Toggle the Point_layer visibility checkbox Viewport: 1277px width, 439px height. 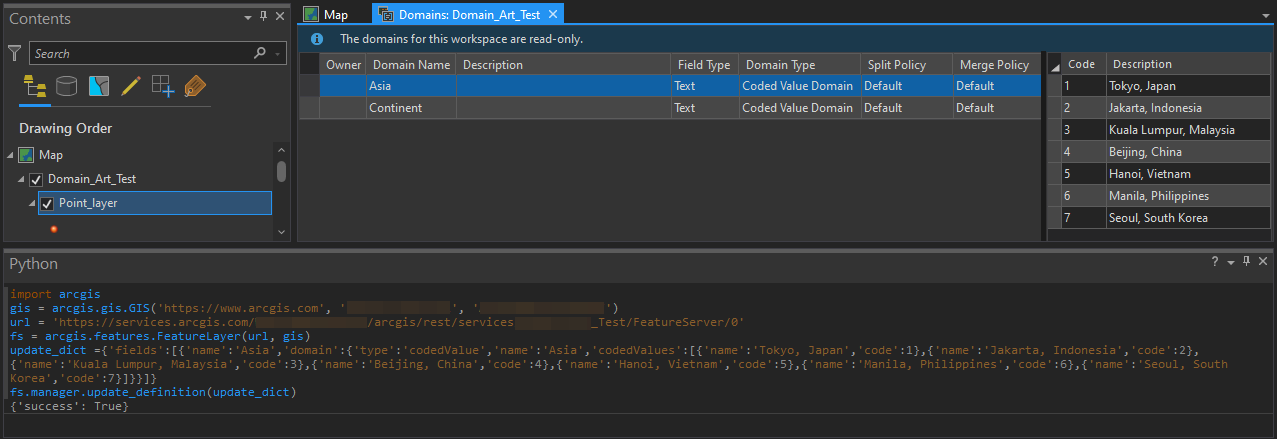coord(48,204)
